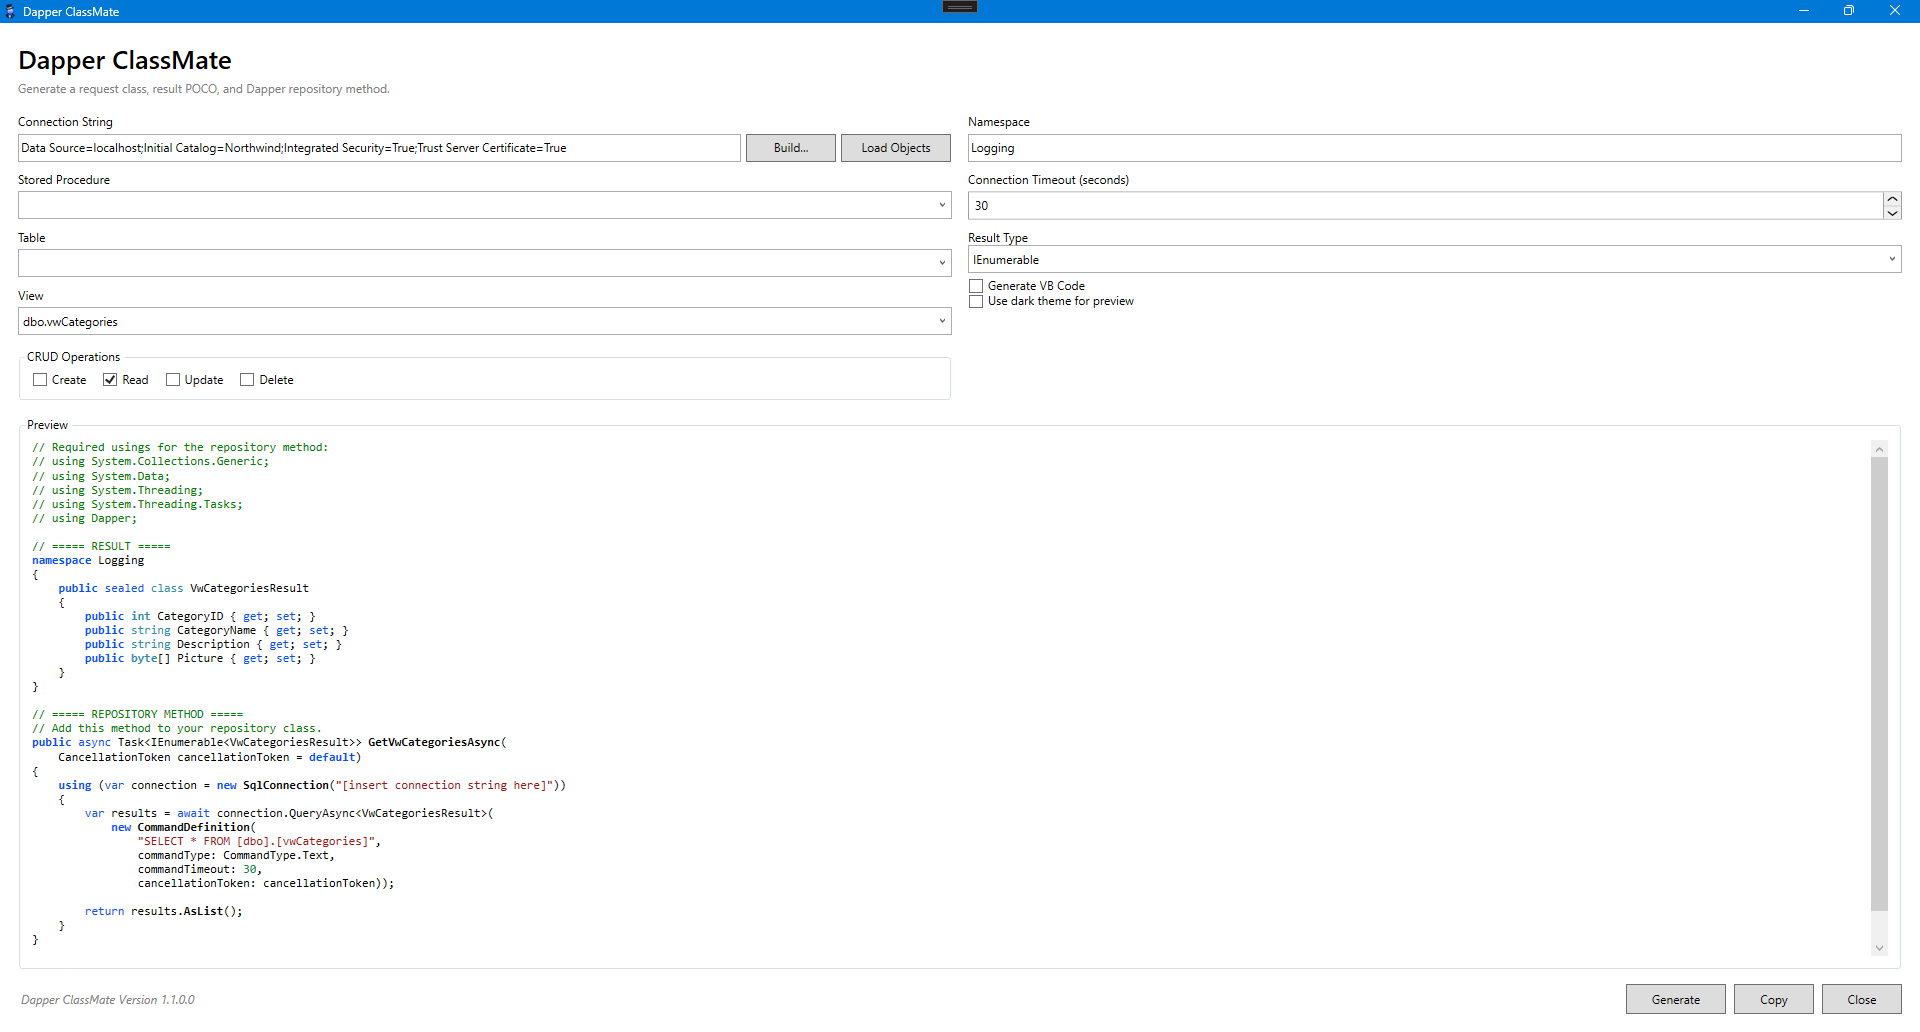Increase connection timeout with up arrow
This screenshot has height=1032, width=1920.
tap(1892, 199)
